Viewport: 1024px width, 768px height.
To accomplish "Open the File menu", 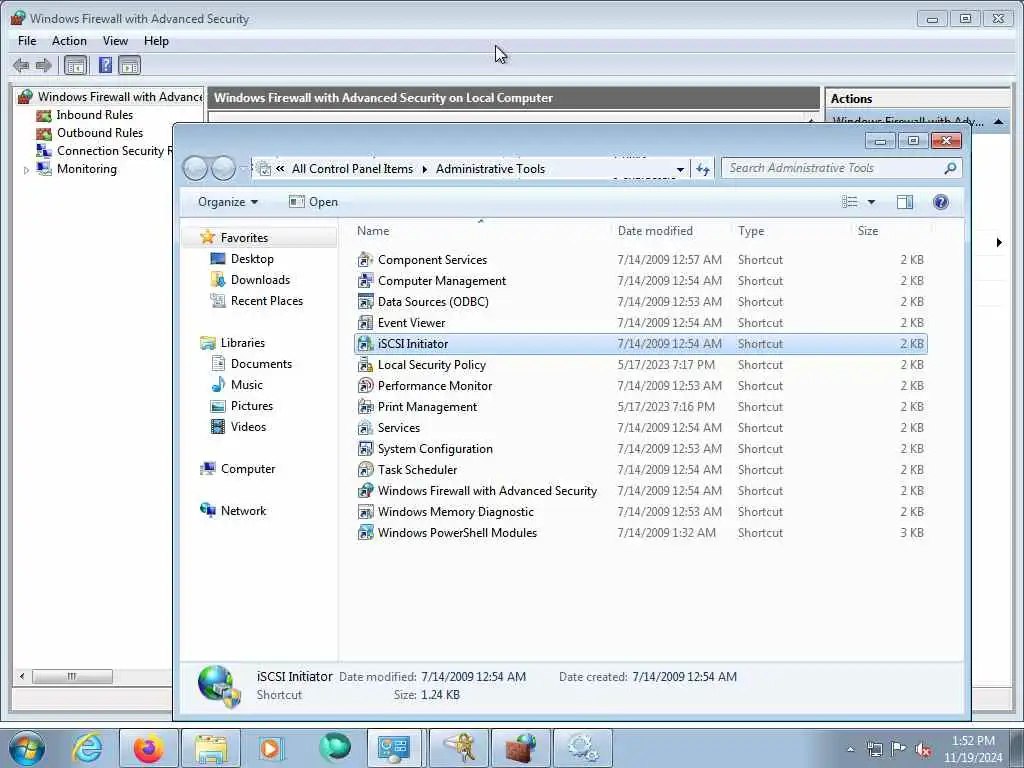I will [27, 40].
